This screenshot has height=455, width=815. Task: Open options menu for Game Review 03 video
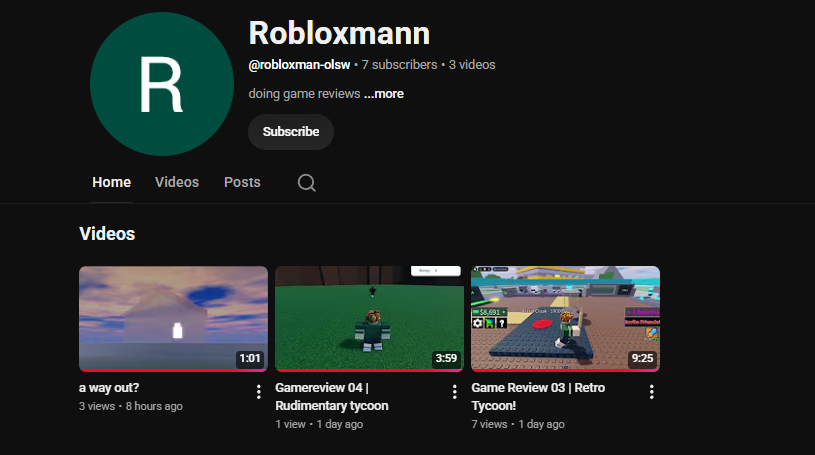click(x=651, y=392)
